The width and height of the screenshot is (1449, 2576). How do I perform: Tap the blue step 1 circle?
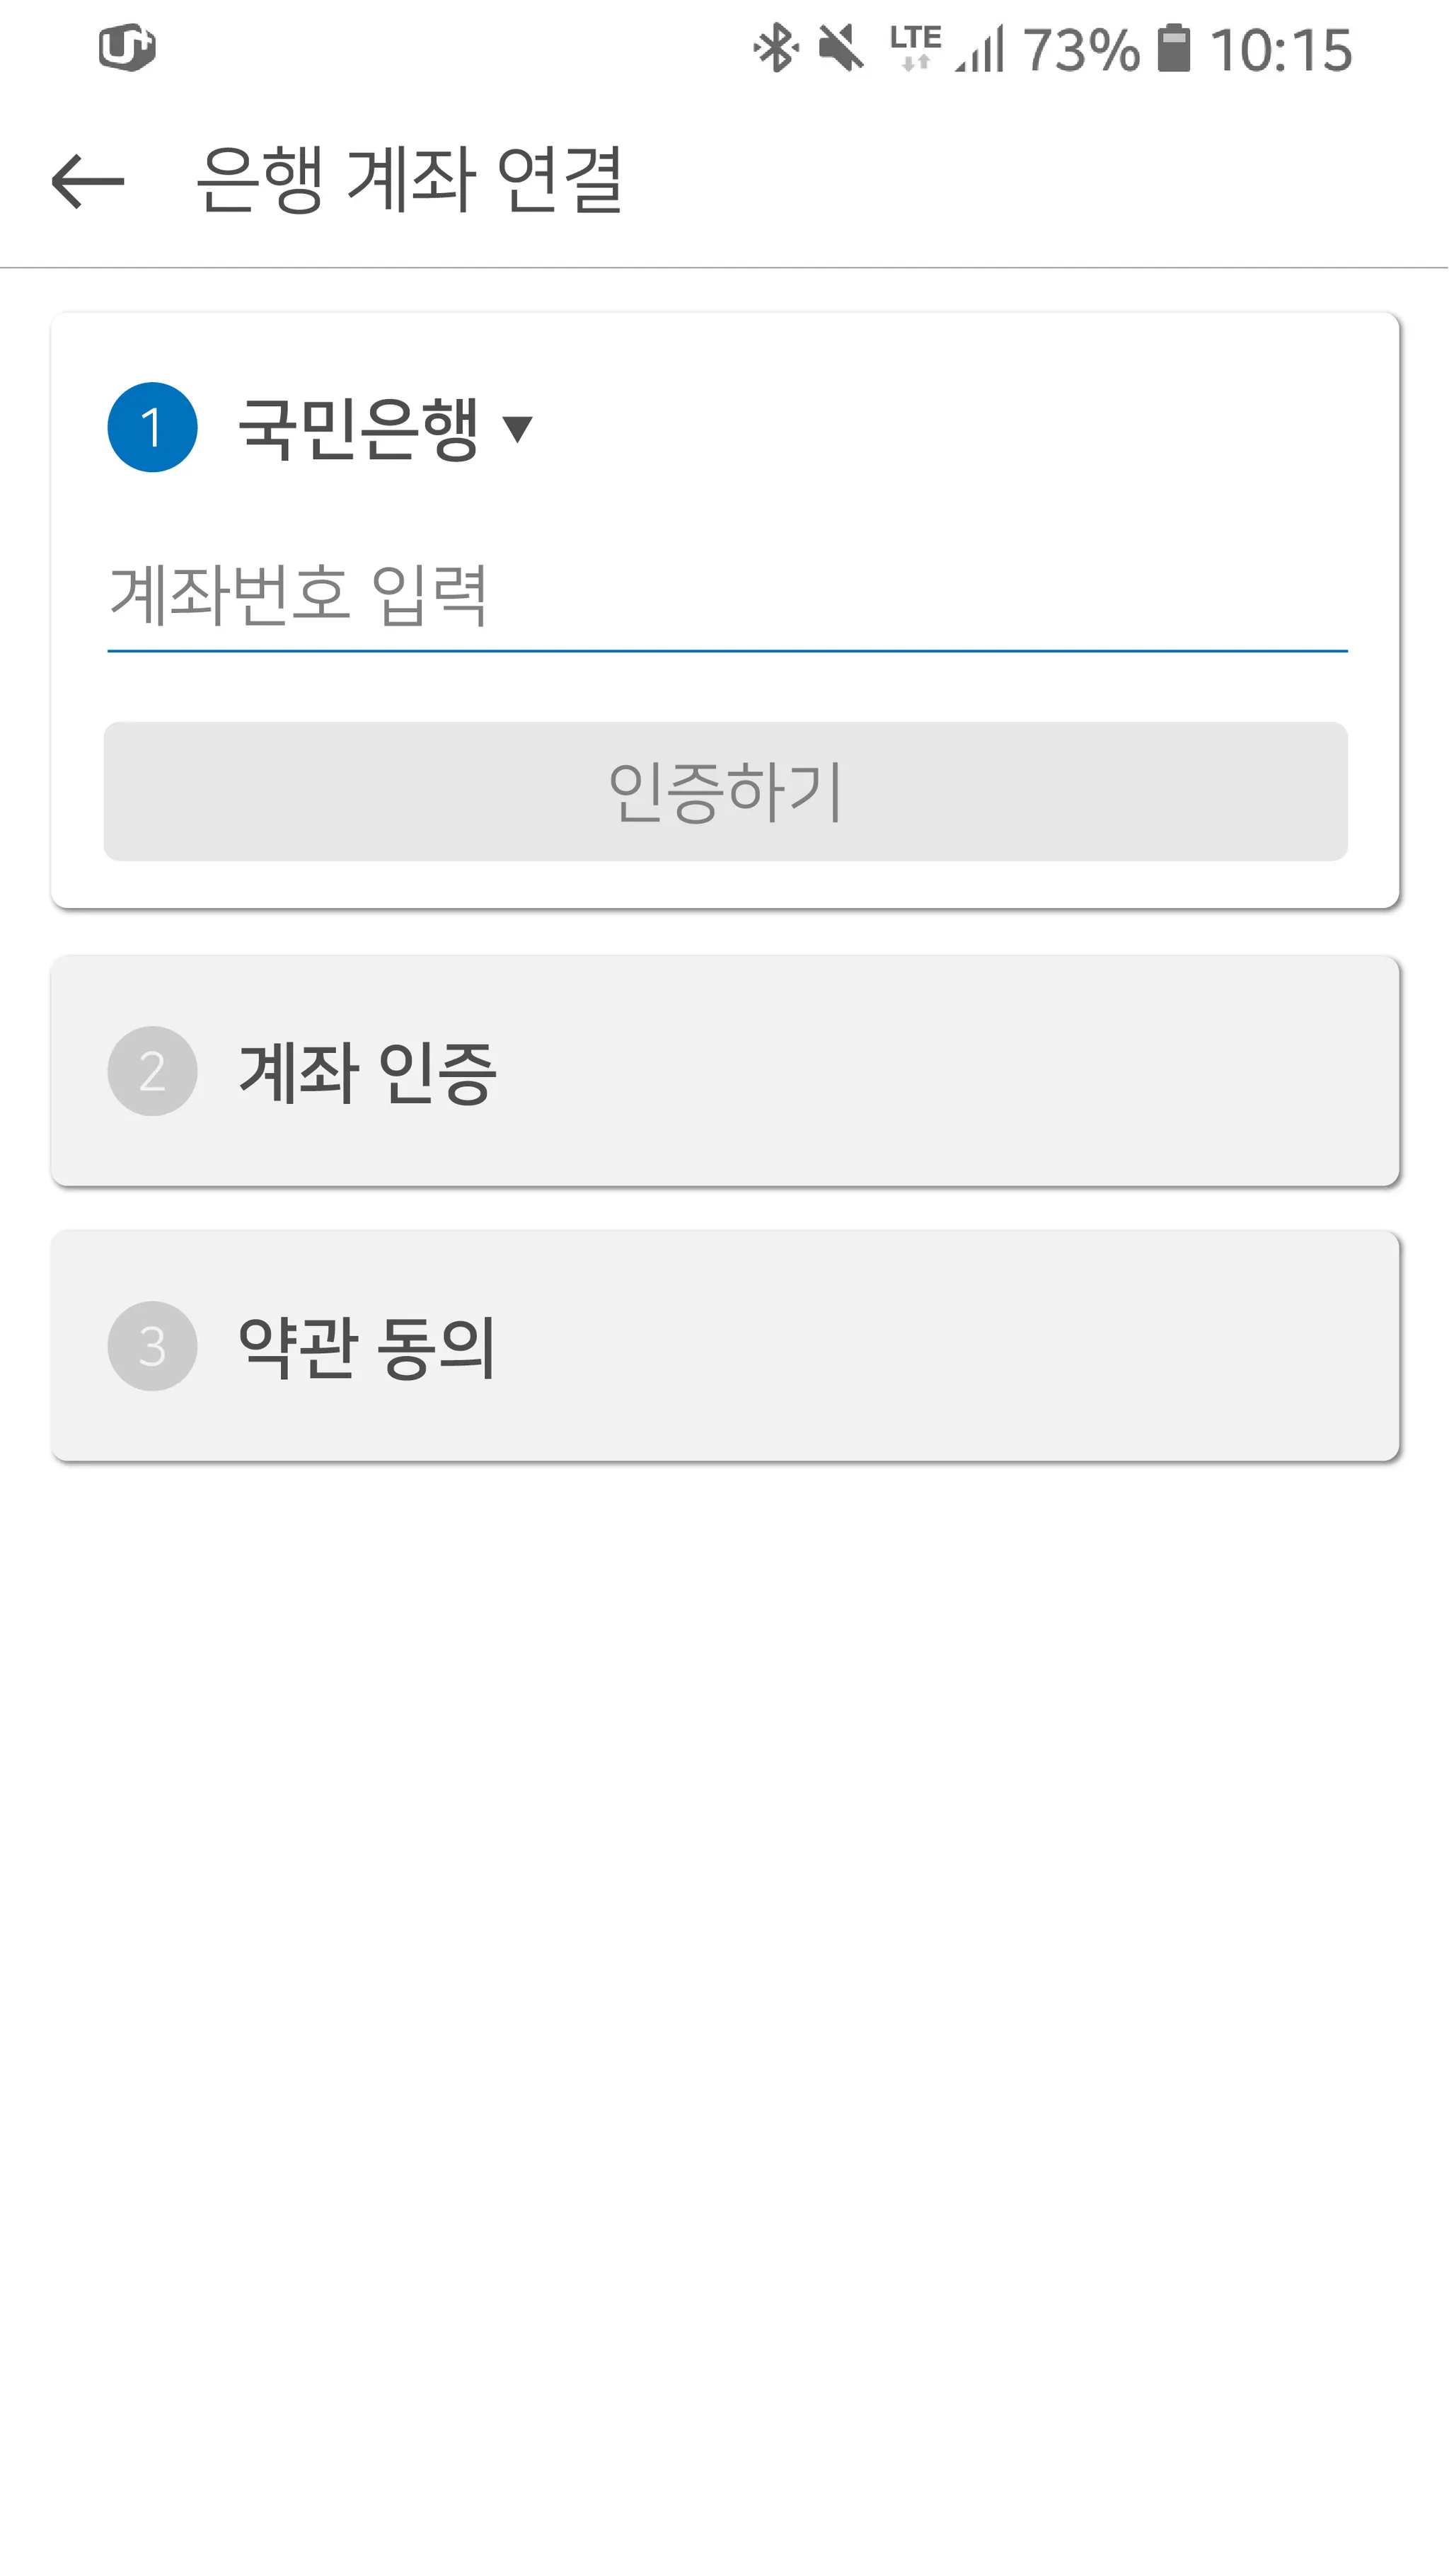click(x=152, y=427)
